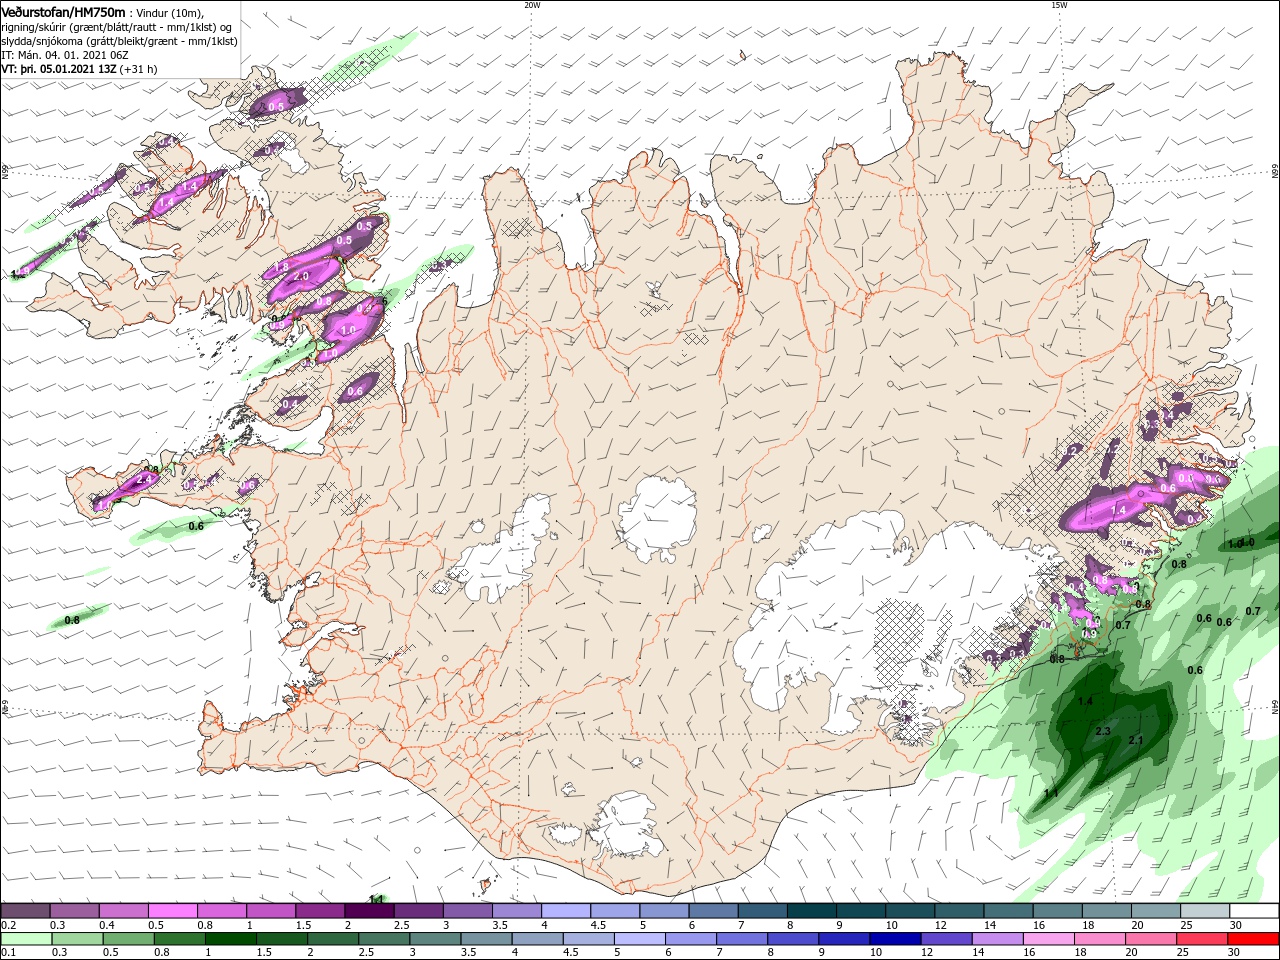Viewport: 1280px width, 960px height.
Task: Click the Veðurstofan/HM750m map title
Action: [64, 11]
